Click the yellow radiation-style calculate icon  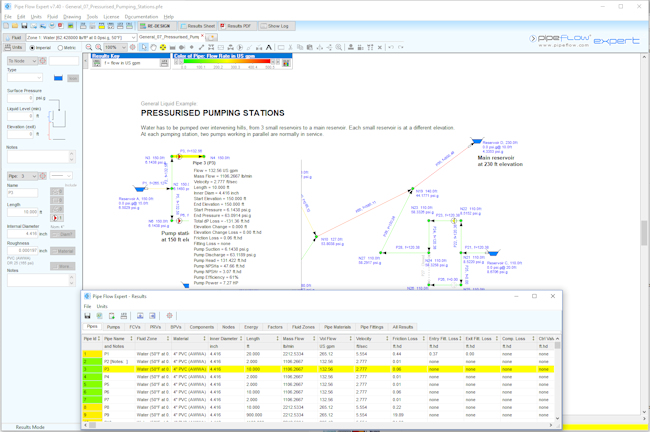coord(163,47)
